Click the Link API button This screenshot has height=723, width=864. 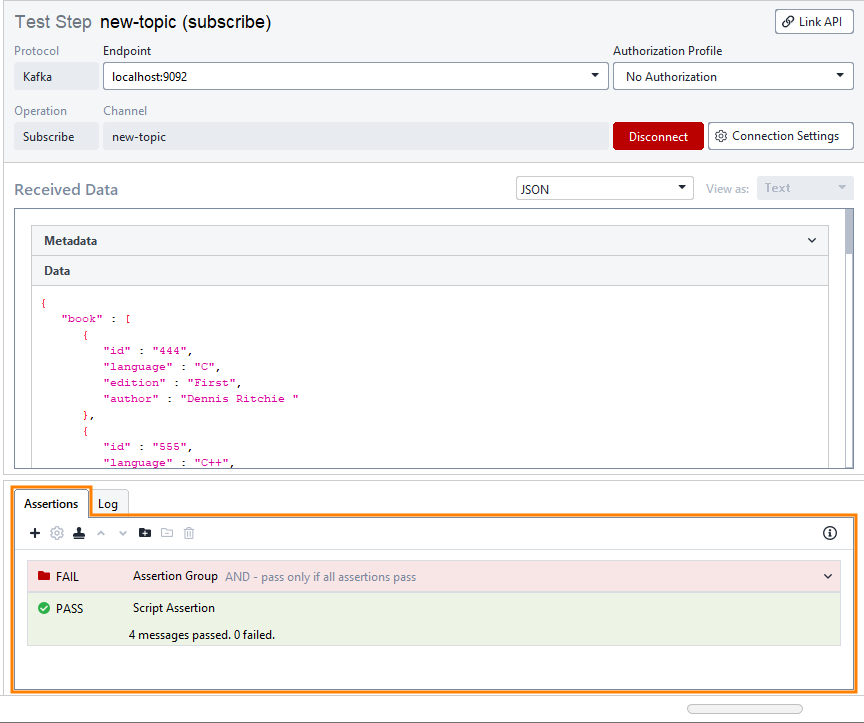pos(814,21)
